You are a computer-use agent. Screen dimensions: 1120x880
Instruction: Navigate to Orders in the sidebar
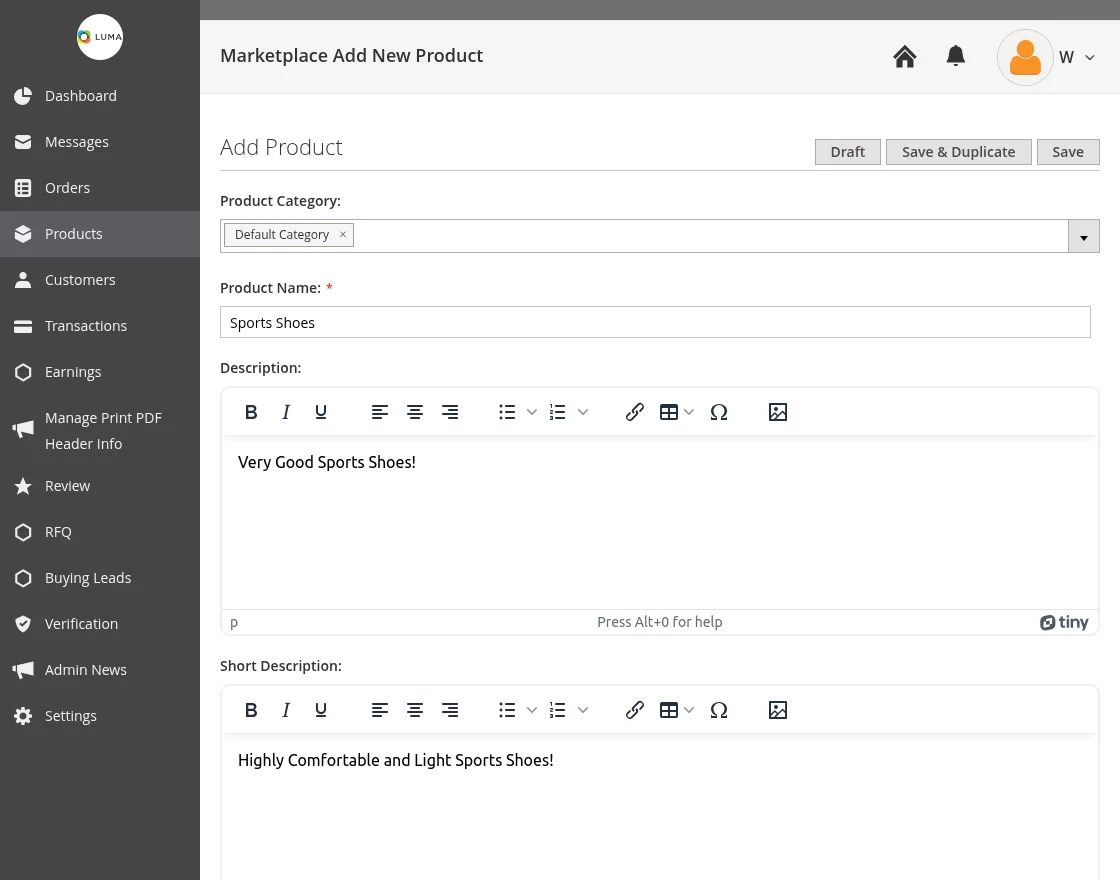[x=67, y=187]
